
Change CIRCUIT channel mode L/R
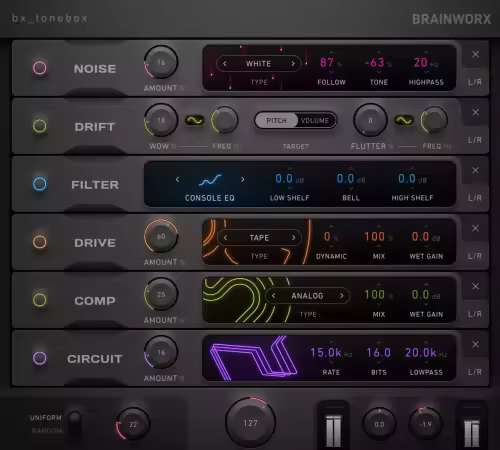pos(475,372)
